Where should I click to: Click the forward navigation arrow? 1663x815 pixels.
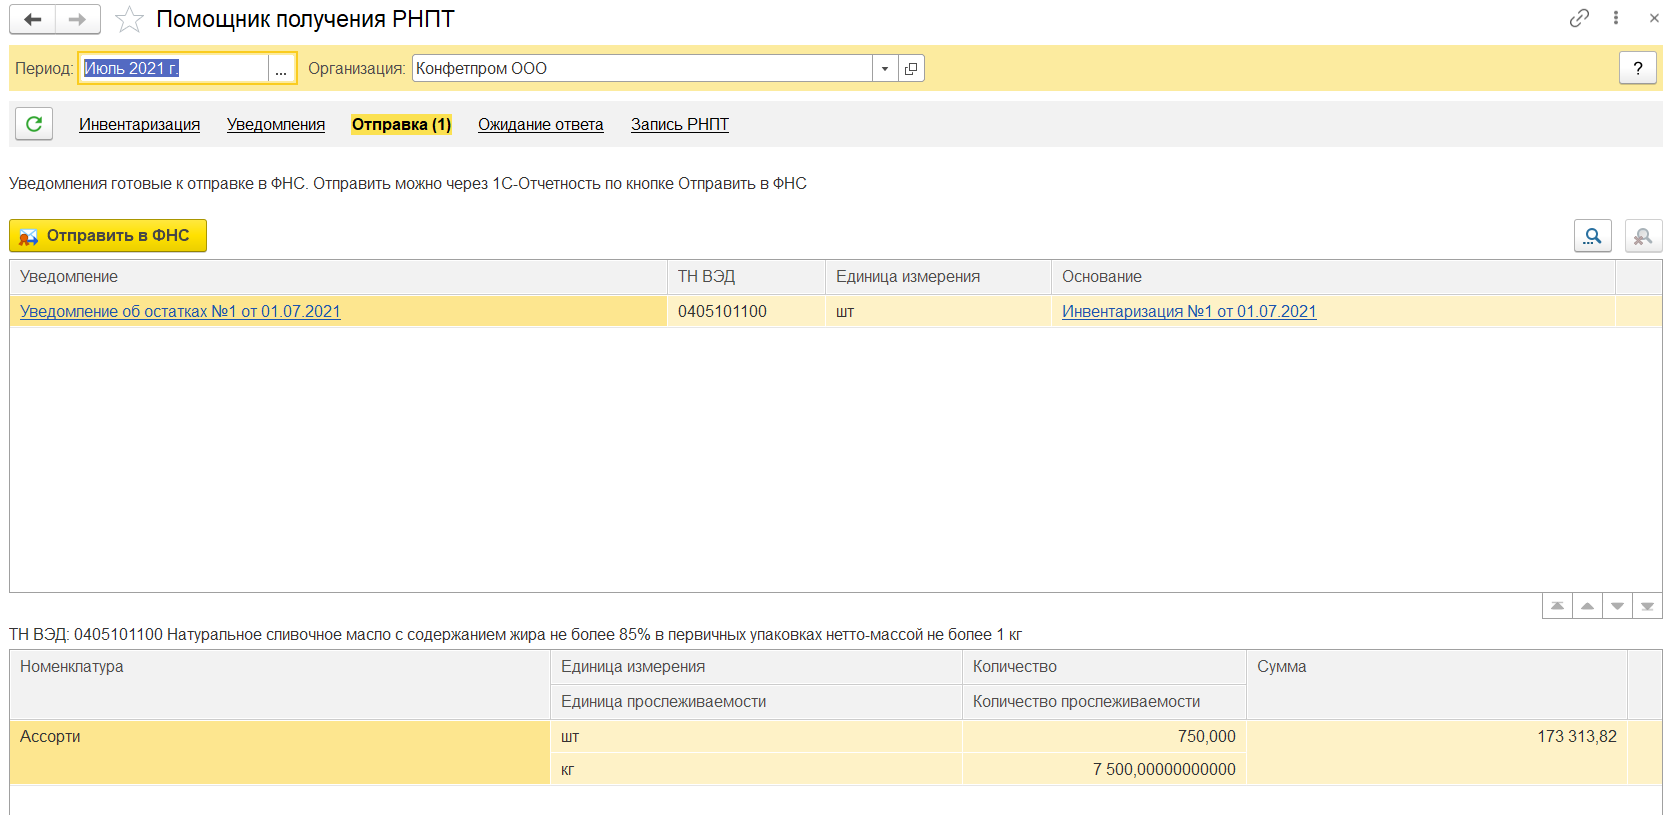(77, 19)
